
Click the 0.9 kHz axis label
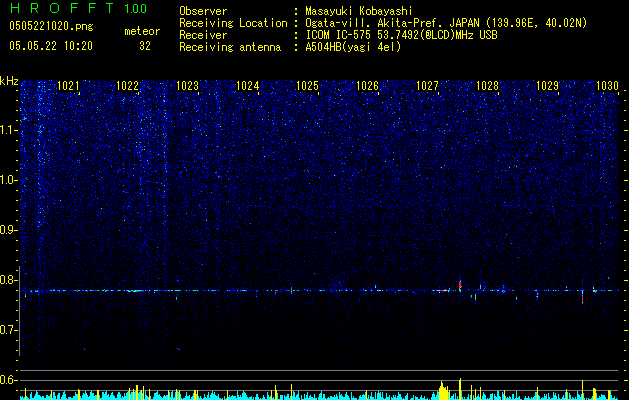pos(9,230)
